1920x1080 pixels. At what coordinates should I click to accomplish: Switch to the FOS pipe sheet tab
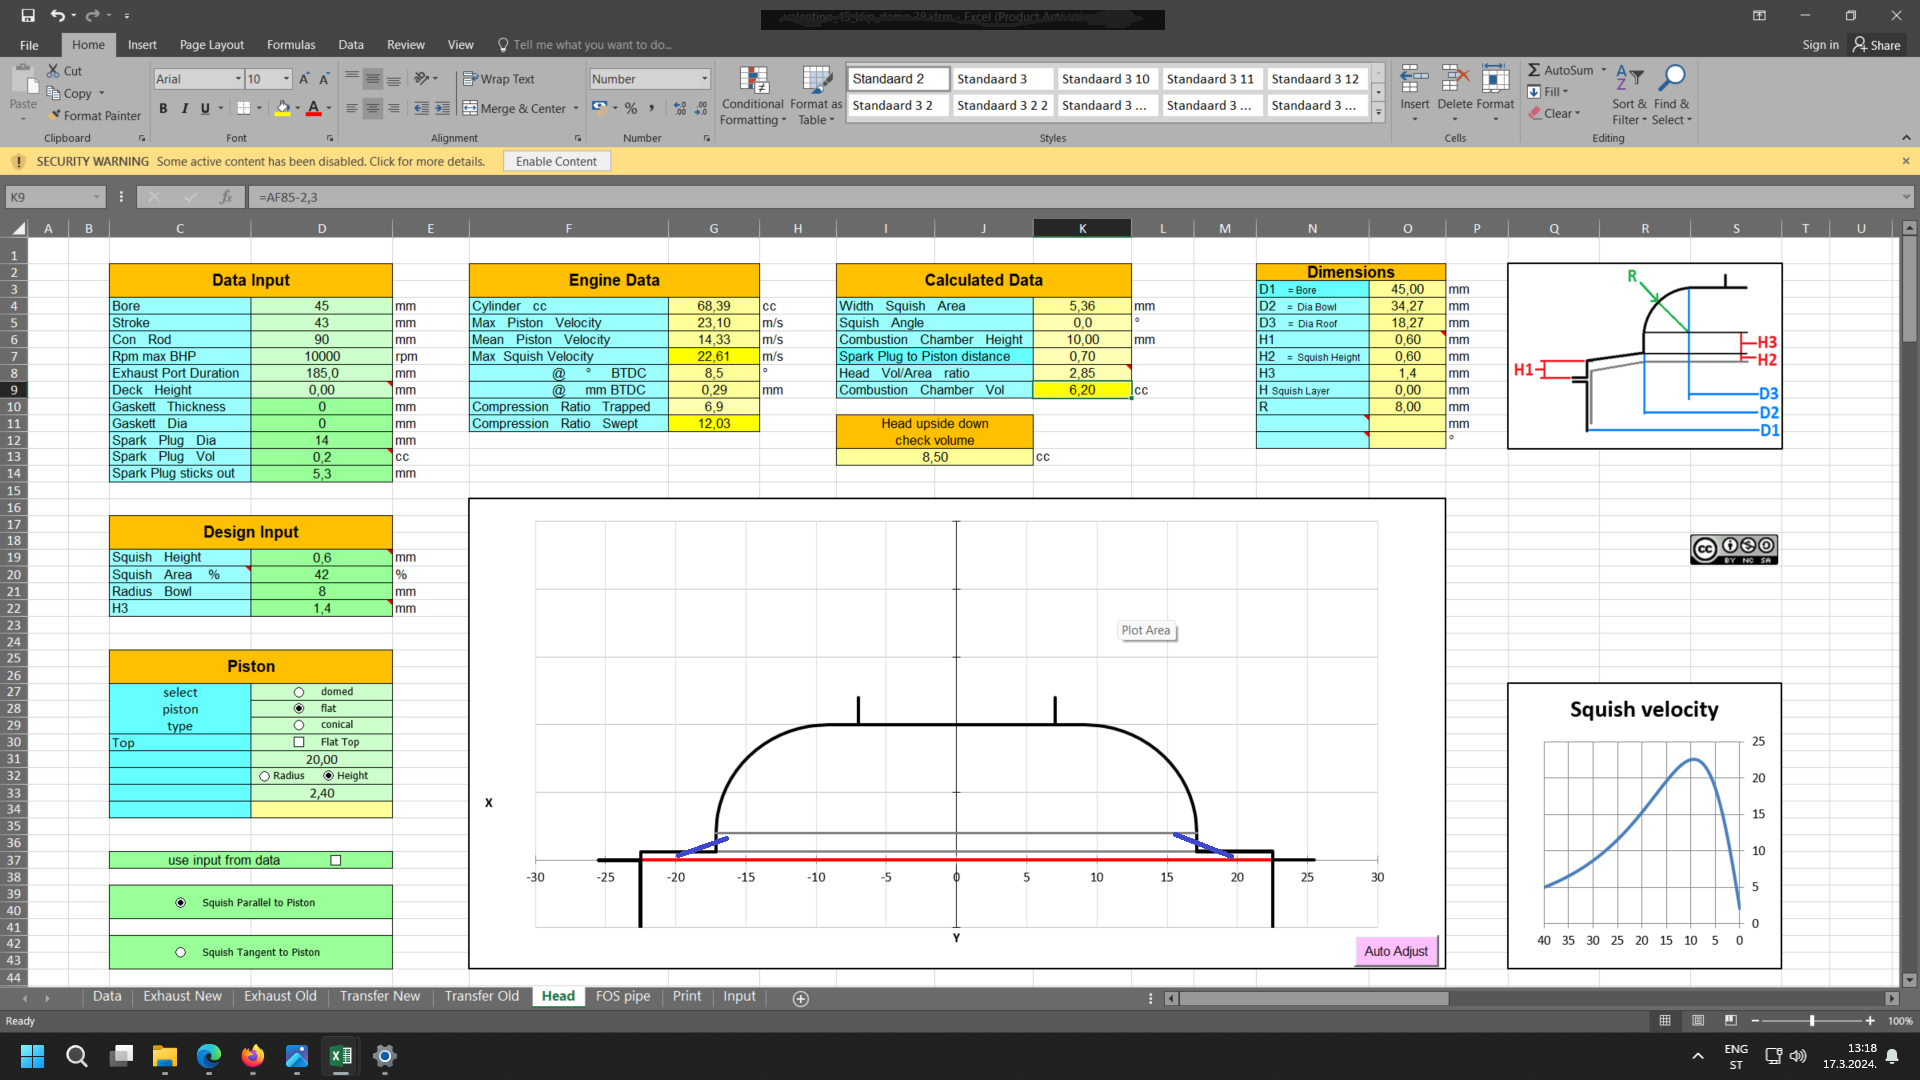622,996
